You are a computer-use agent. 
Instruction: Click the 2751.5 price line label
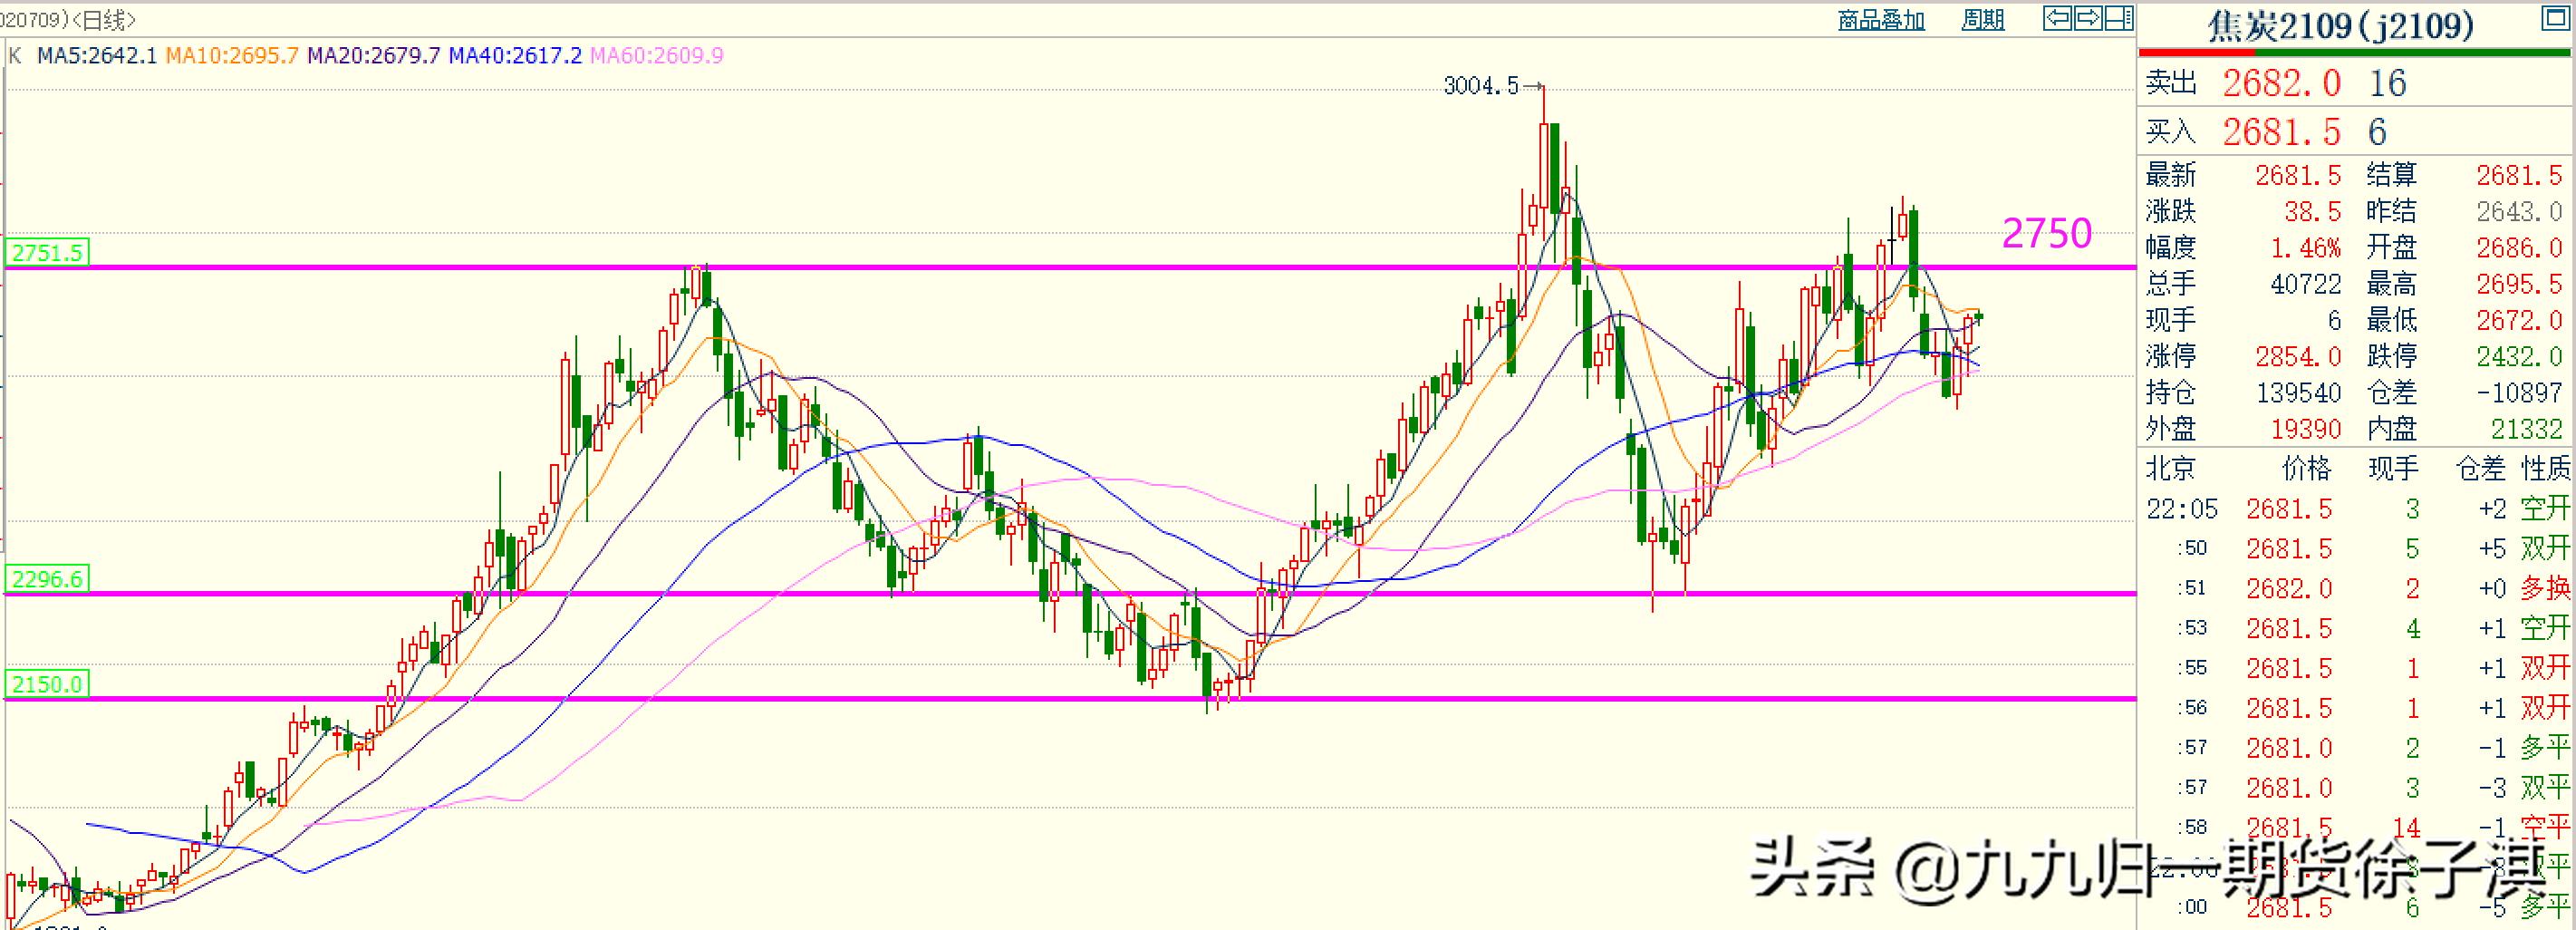click(x=47, y=253)
